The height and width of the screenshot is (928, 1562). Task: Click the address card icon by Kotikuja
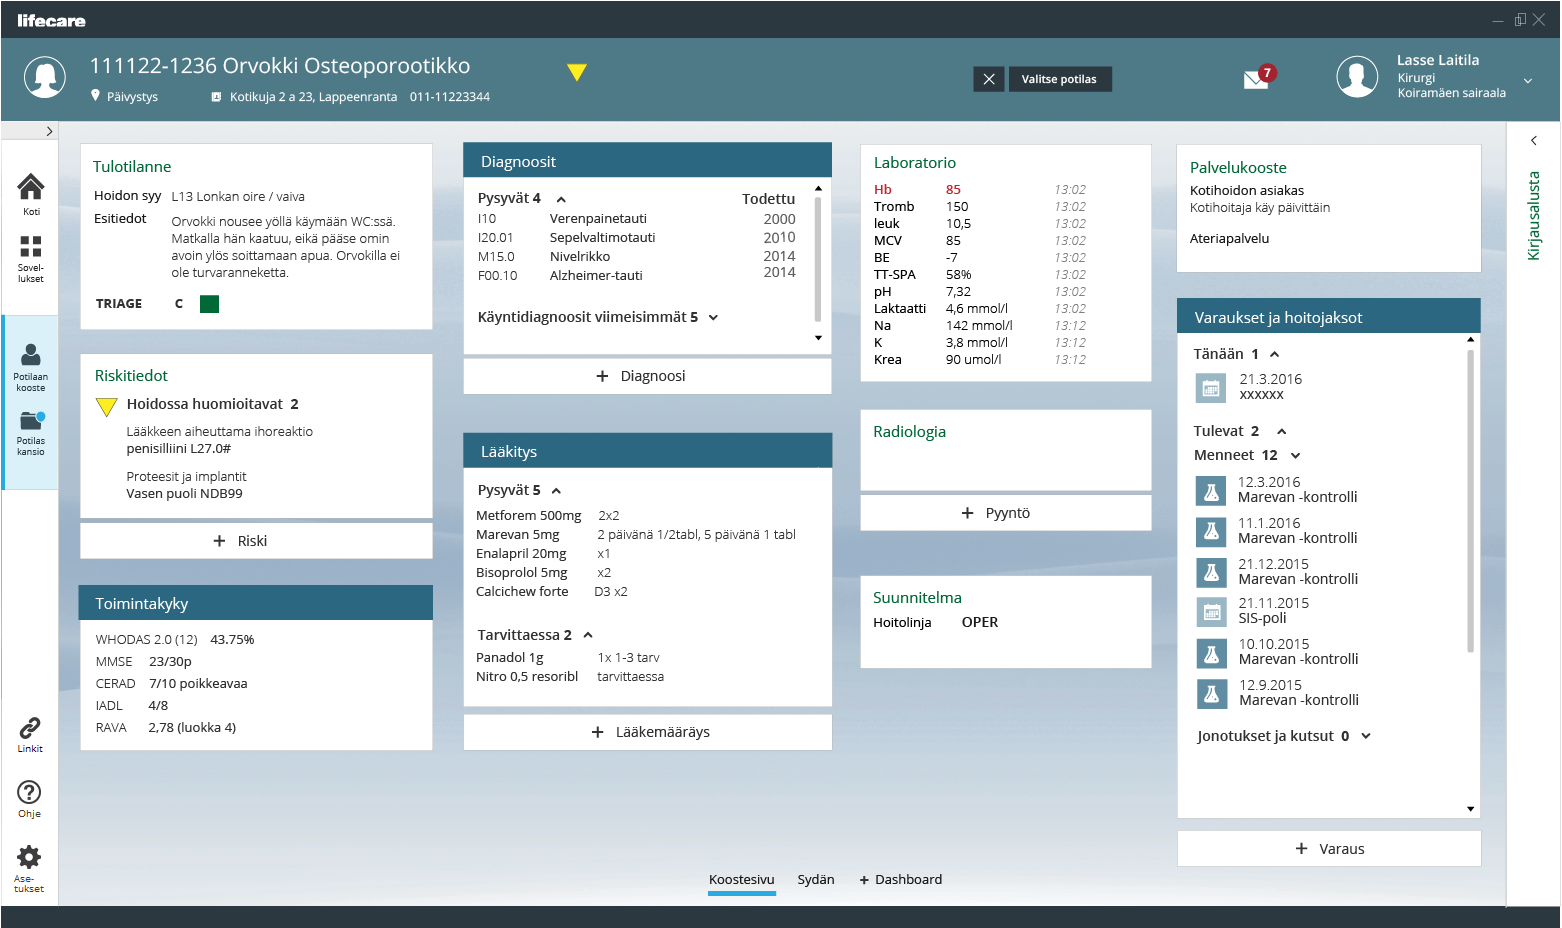(x=216, y=97)
